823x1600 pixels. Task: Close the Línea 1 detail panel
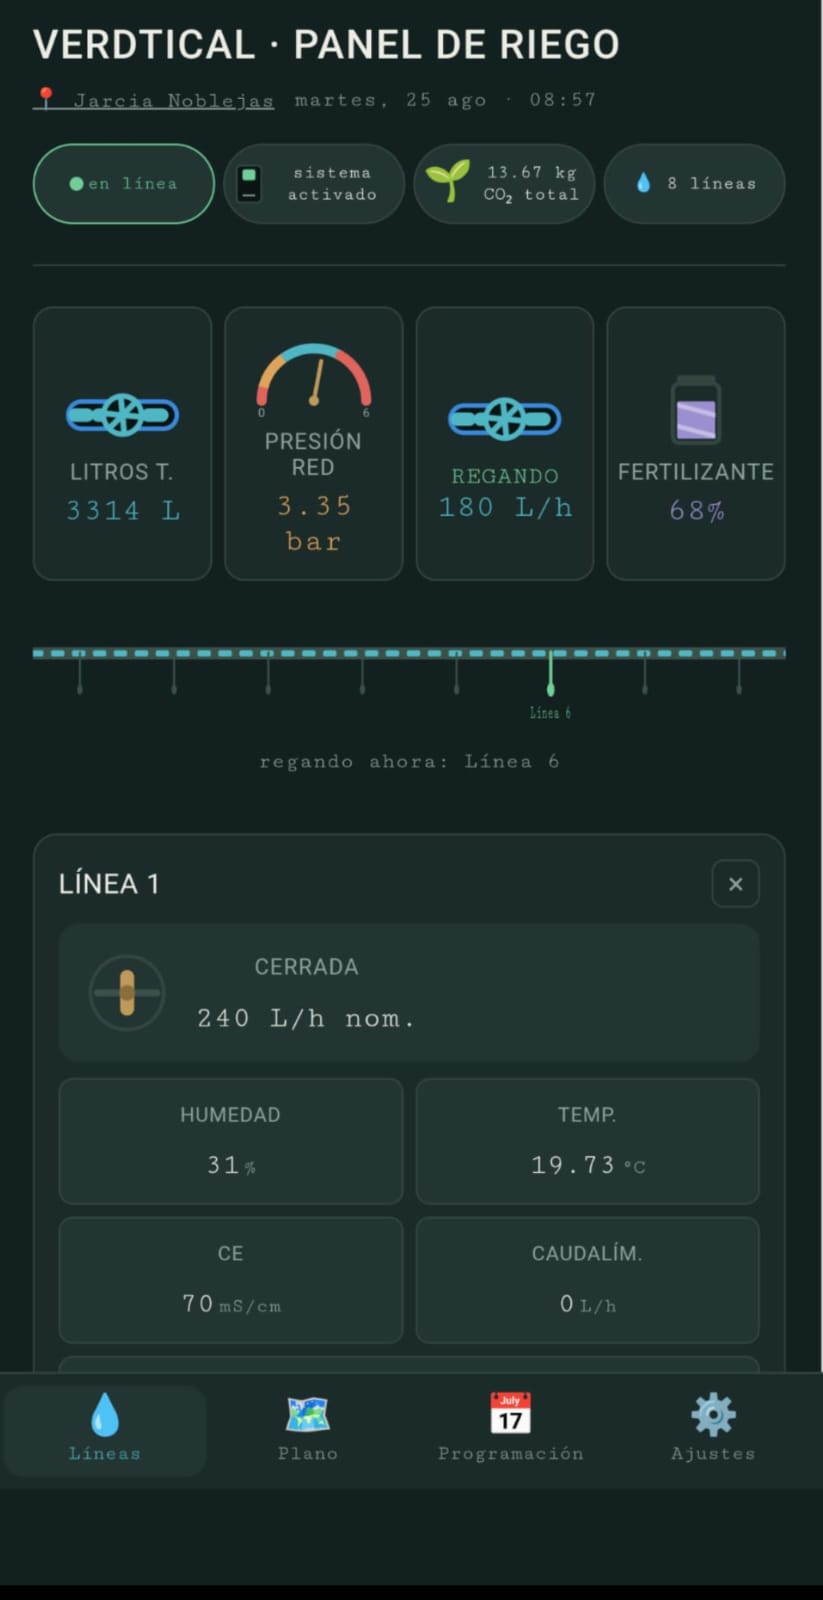736,884
